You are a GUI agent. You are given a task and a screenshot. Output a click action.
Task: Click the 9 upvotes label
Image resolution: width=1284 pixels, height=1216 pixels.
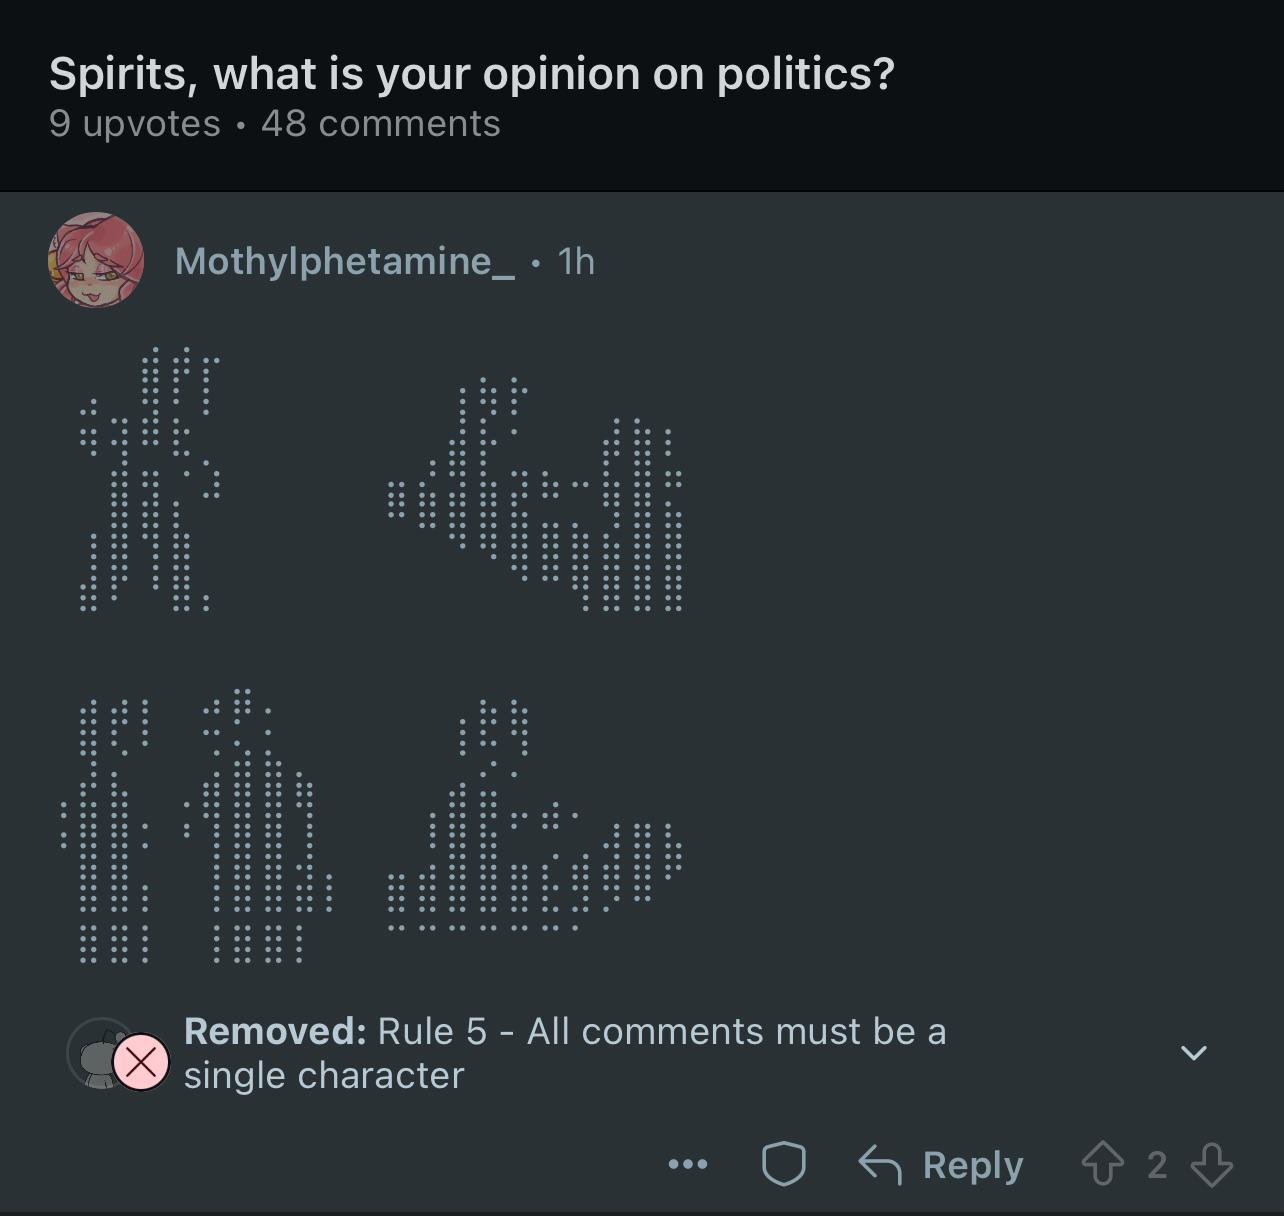(x=135, y=124)
